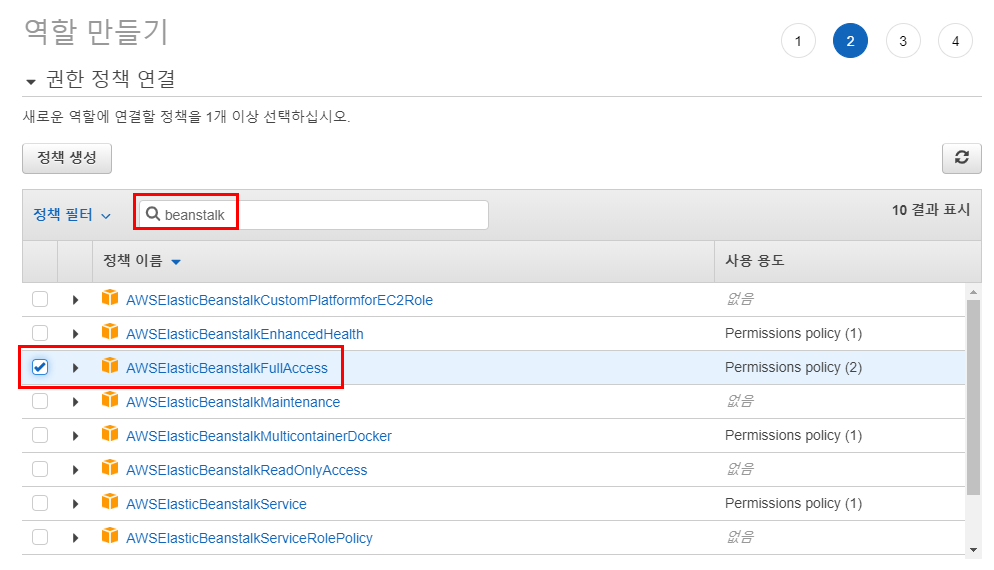Viewport: 994px width, 570px height.
Task: Click Permissions policy (2) in FullAccess row
Action: (x=793, y=367)
